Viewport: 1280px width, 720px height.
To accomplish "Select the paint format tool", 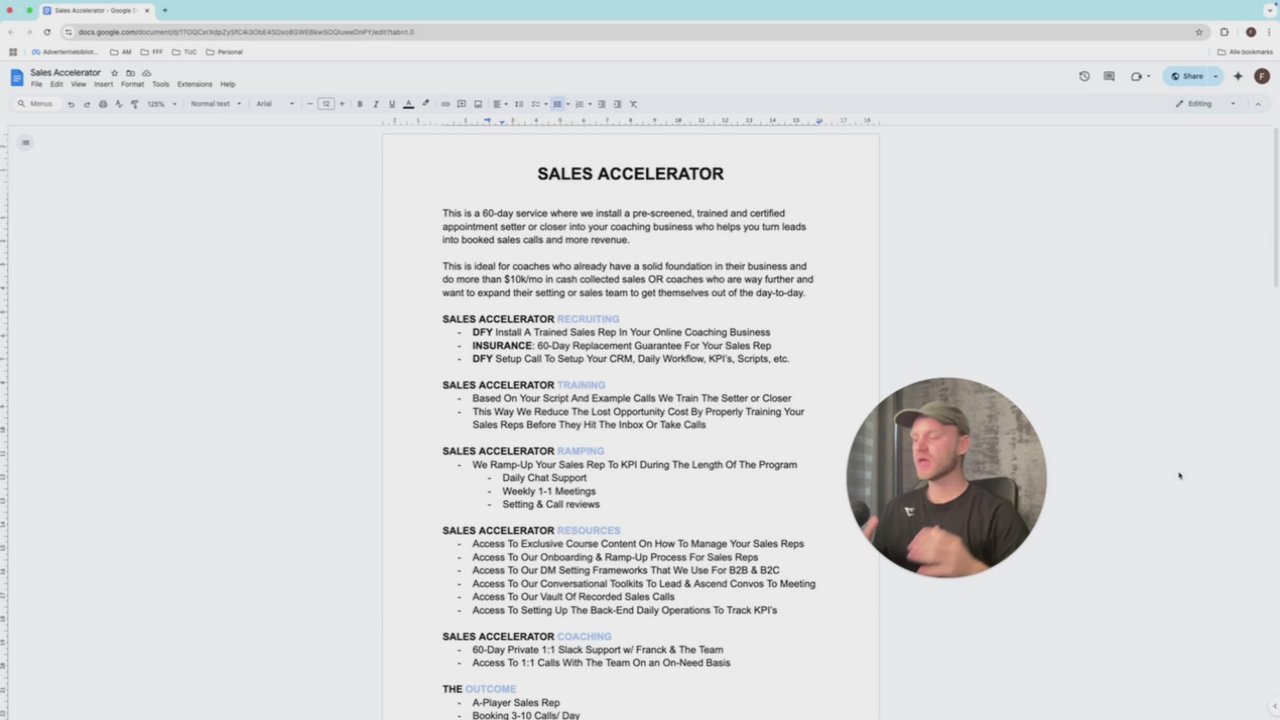I will [135, 104].
